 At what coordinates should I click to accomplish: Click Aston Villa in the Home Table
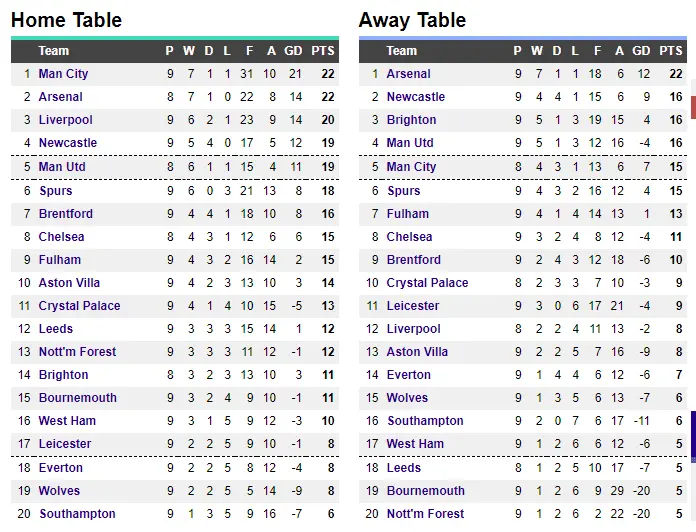(69, 283)
